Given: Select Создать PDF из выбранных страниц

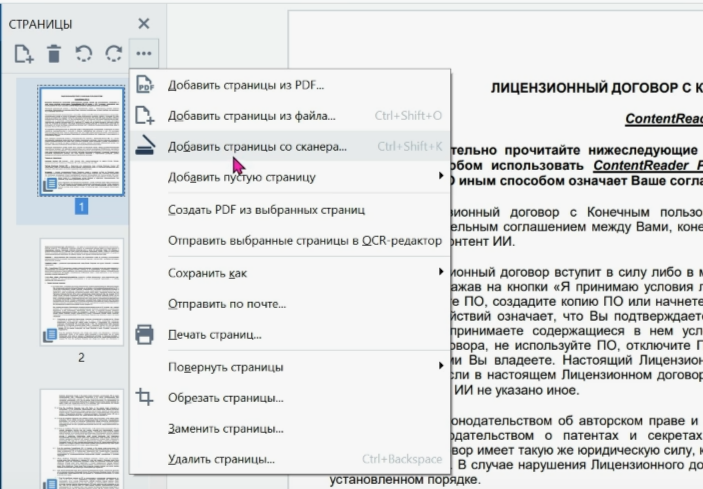Looking at the screenshot, I should tap(290, 210).
